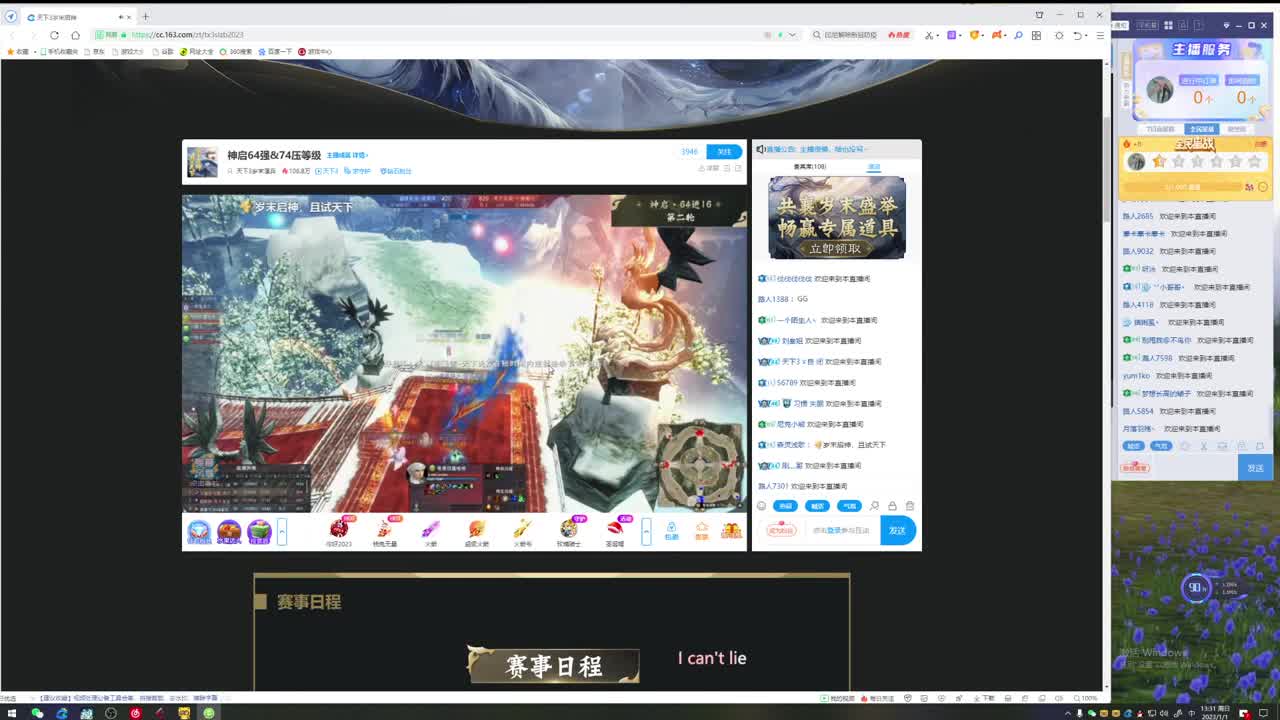Screen dimensions: 1280x720
Task: Toggle the announcement speaker icon
Action: (x=761, y=149)
